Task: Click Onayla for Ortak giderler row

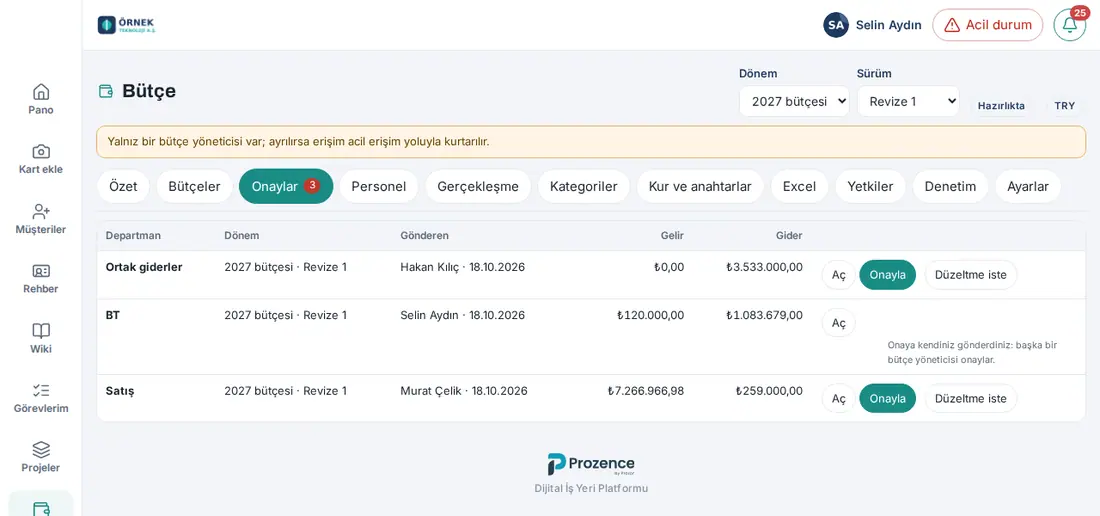Action: pos(887,275)
